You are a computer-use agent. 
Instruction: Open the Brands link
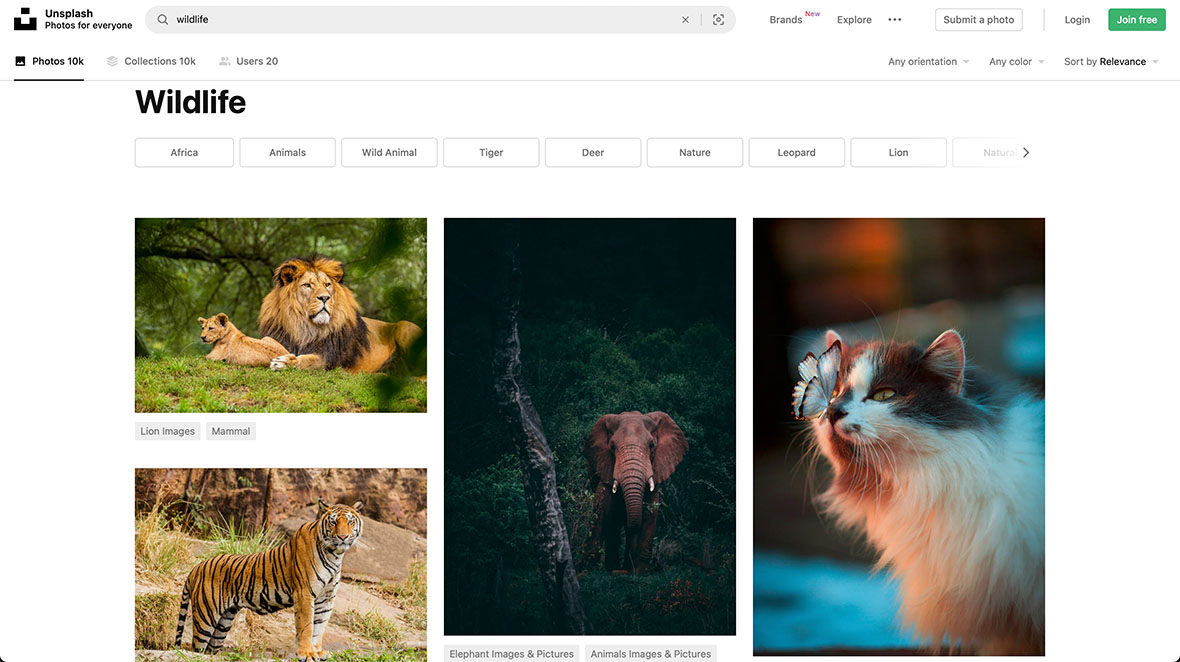(786, 20)
